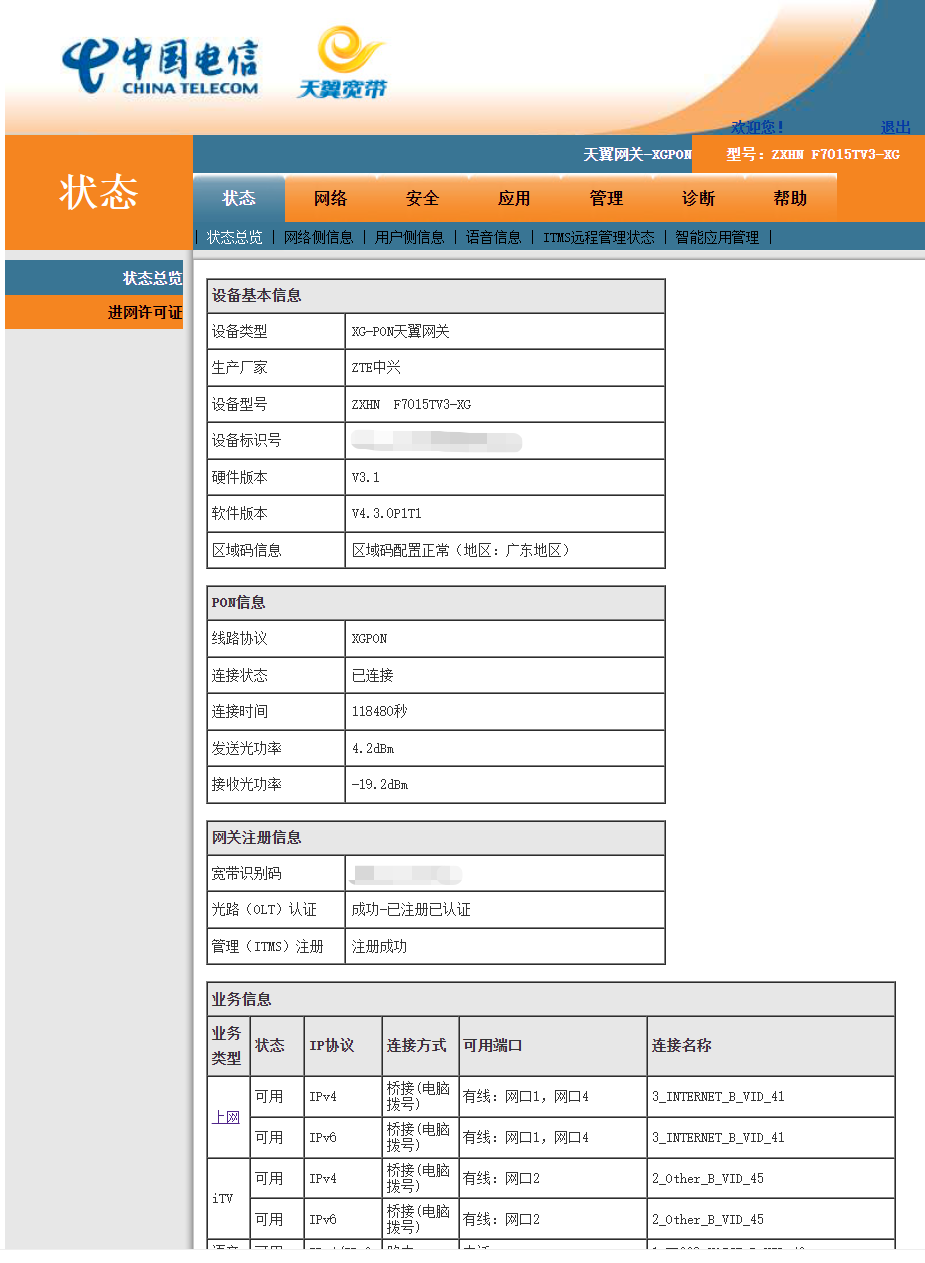Go to 智能应用管理 submenu
Viewport: 925px width, 1263px height.
pyautogui.click(x=717, y=237)
